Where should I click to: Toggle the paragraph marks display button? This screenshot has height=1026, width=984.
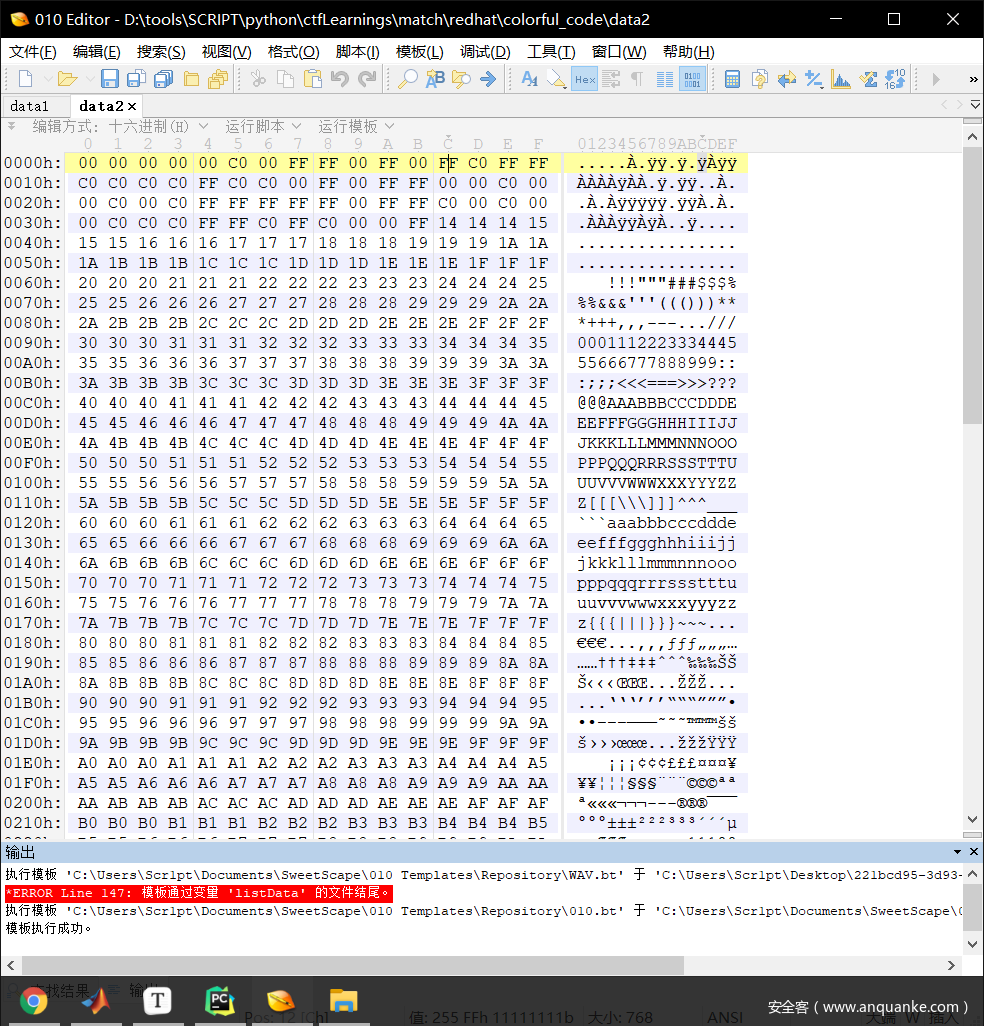coord(637,79)
